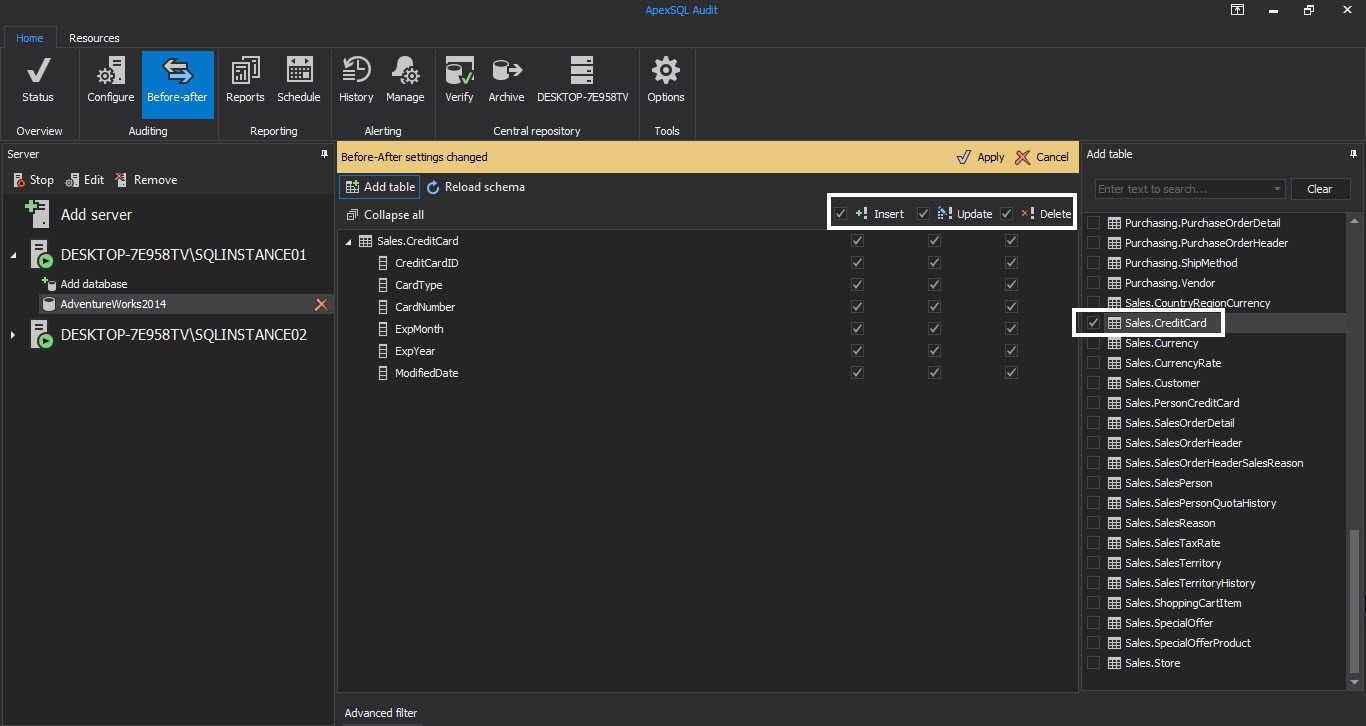Viewport: 1366px width, 726px height.
Task: Toggle the Update header checkbox
Action: [924, 214]
